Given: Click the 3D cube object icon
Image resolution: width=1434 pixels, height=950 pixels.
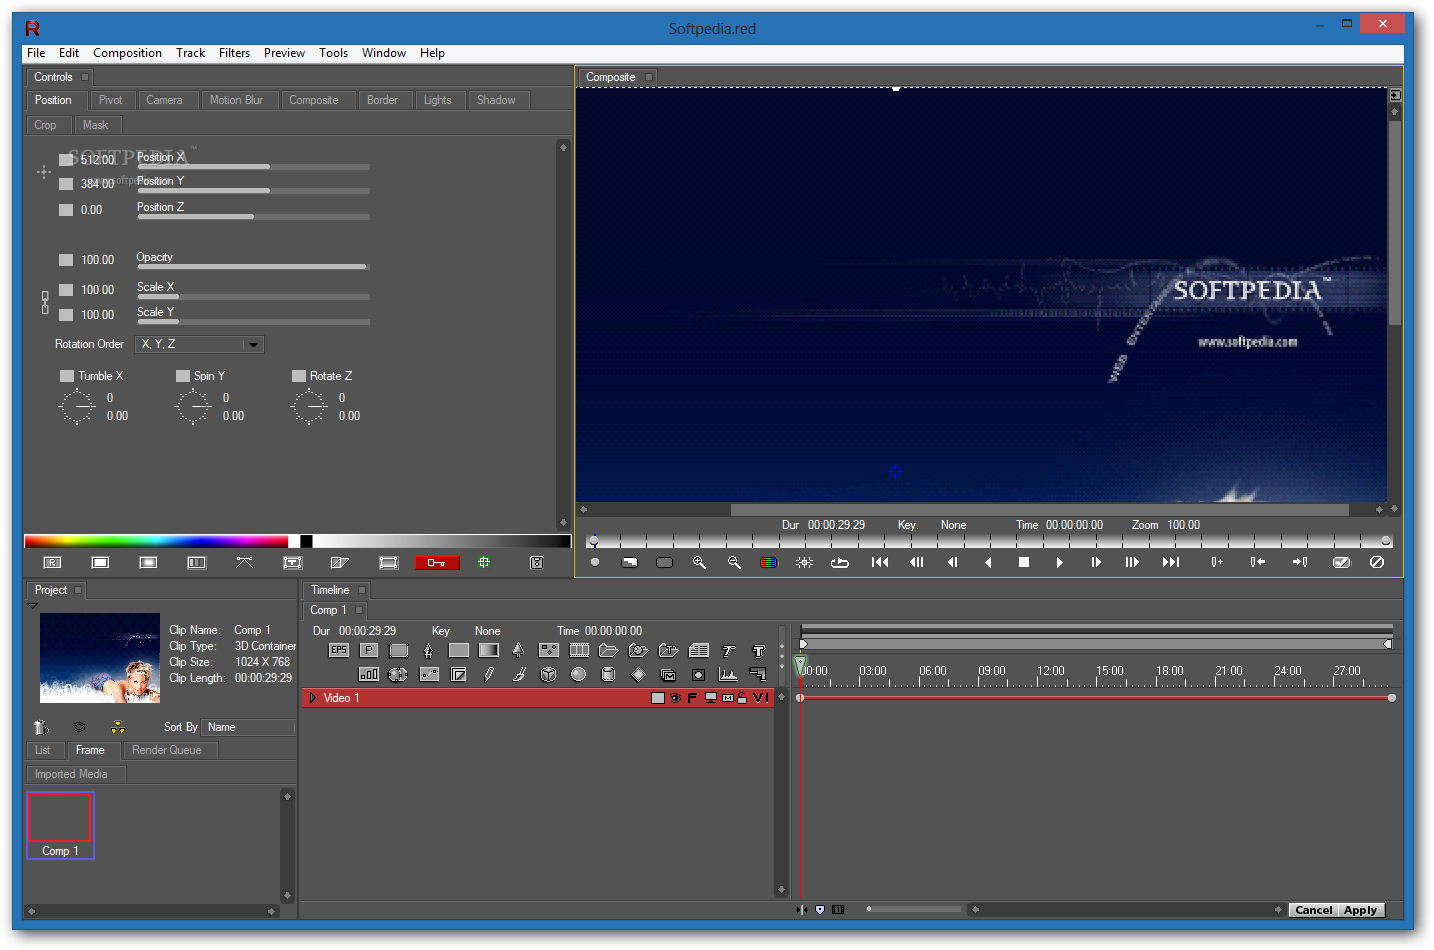Looking at the screenshot, I should [548, 674].
